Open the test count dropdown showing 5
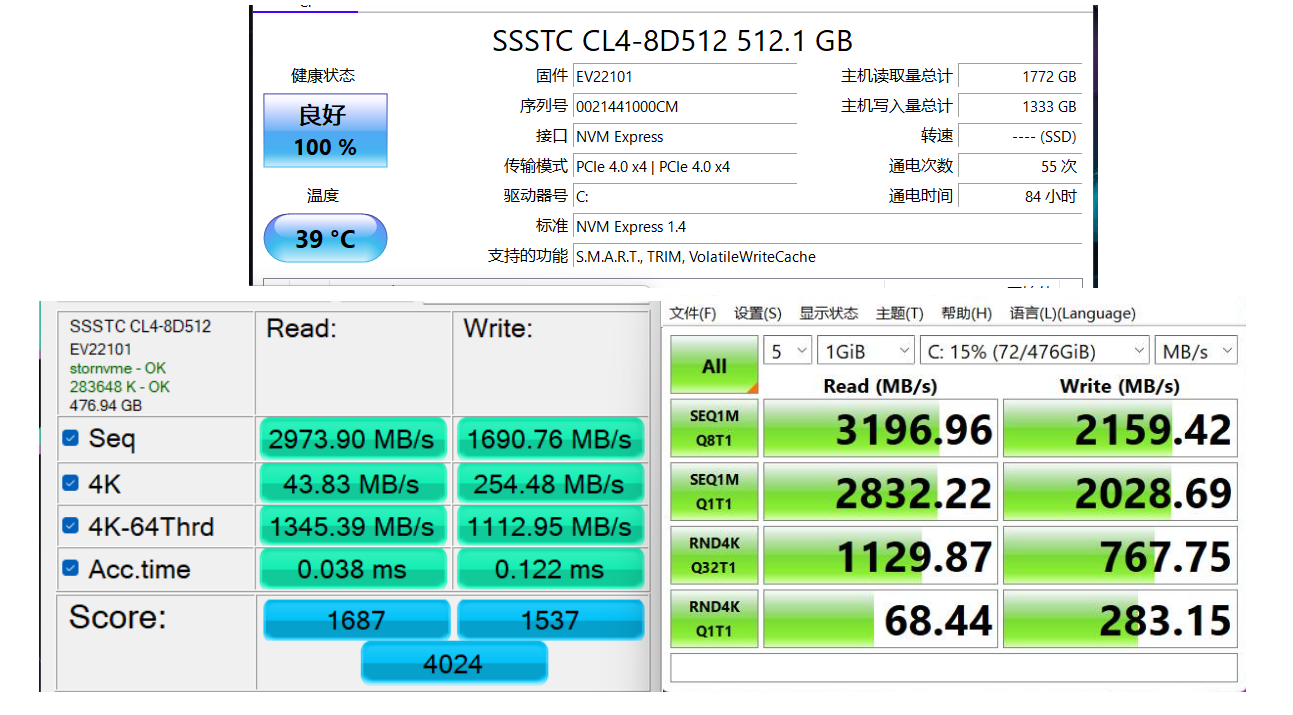 [787, 351]
